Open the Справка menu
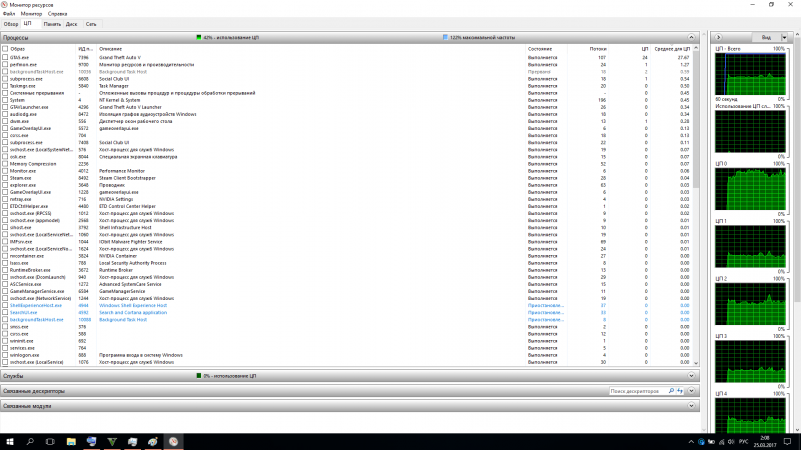The image size is (801, 450). point(57,14)
